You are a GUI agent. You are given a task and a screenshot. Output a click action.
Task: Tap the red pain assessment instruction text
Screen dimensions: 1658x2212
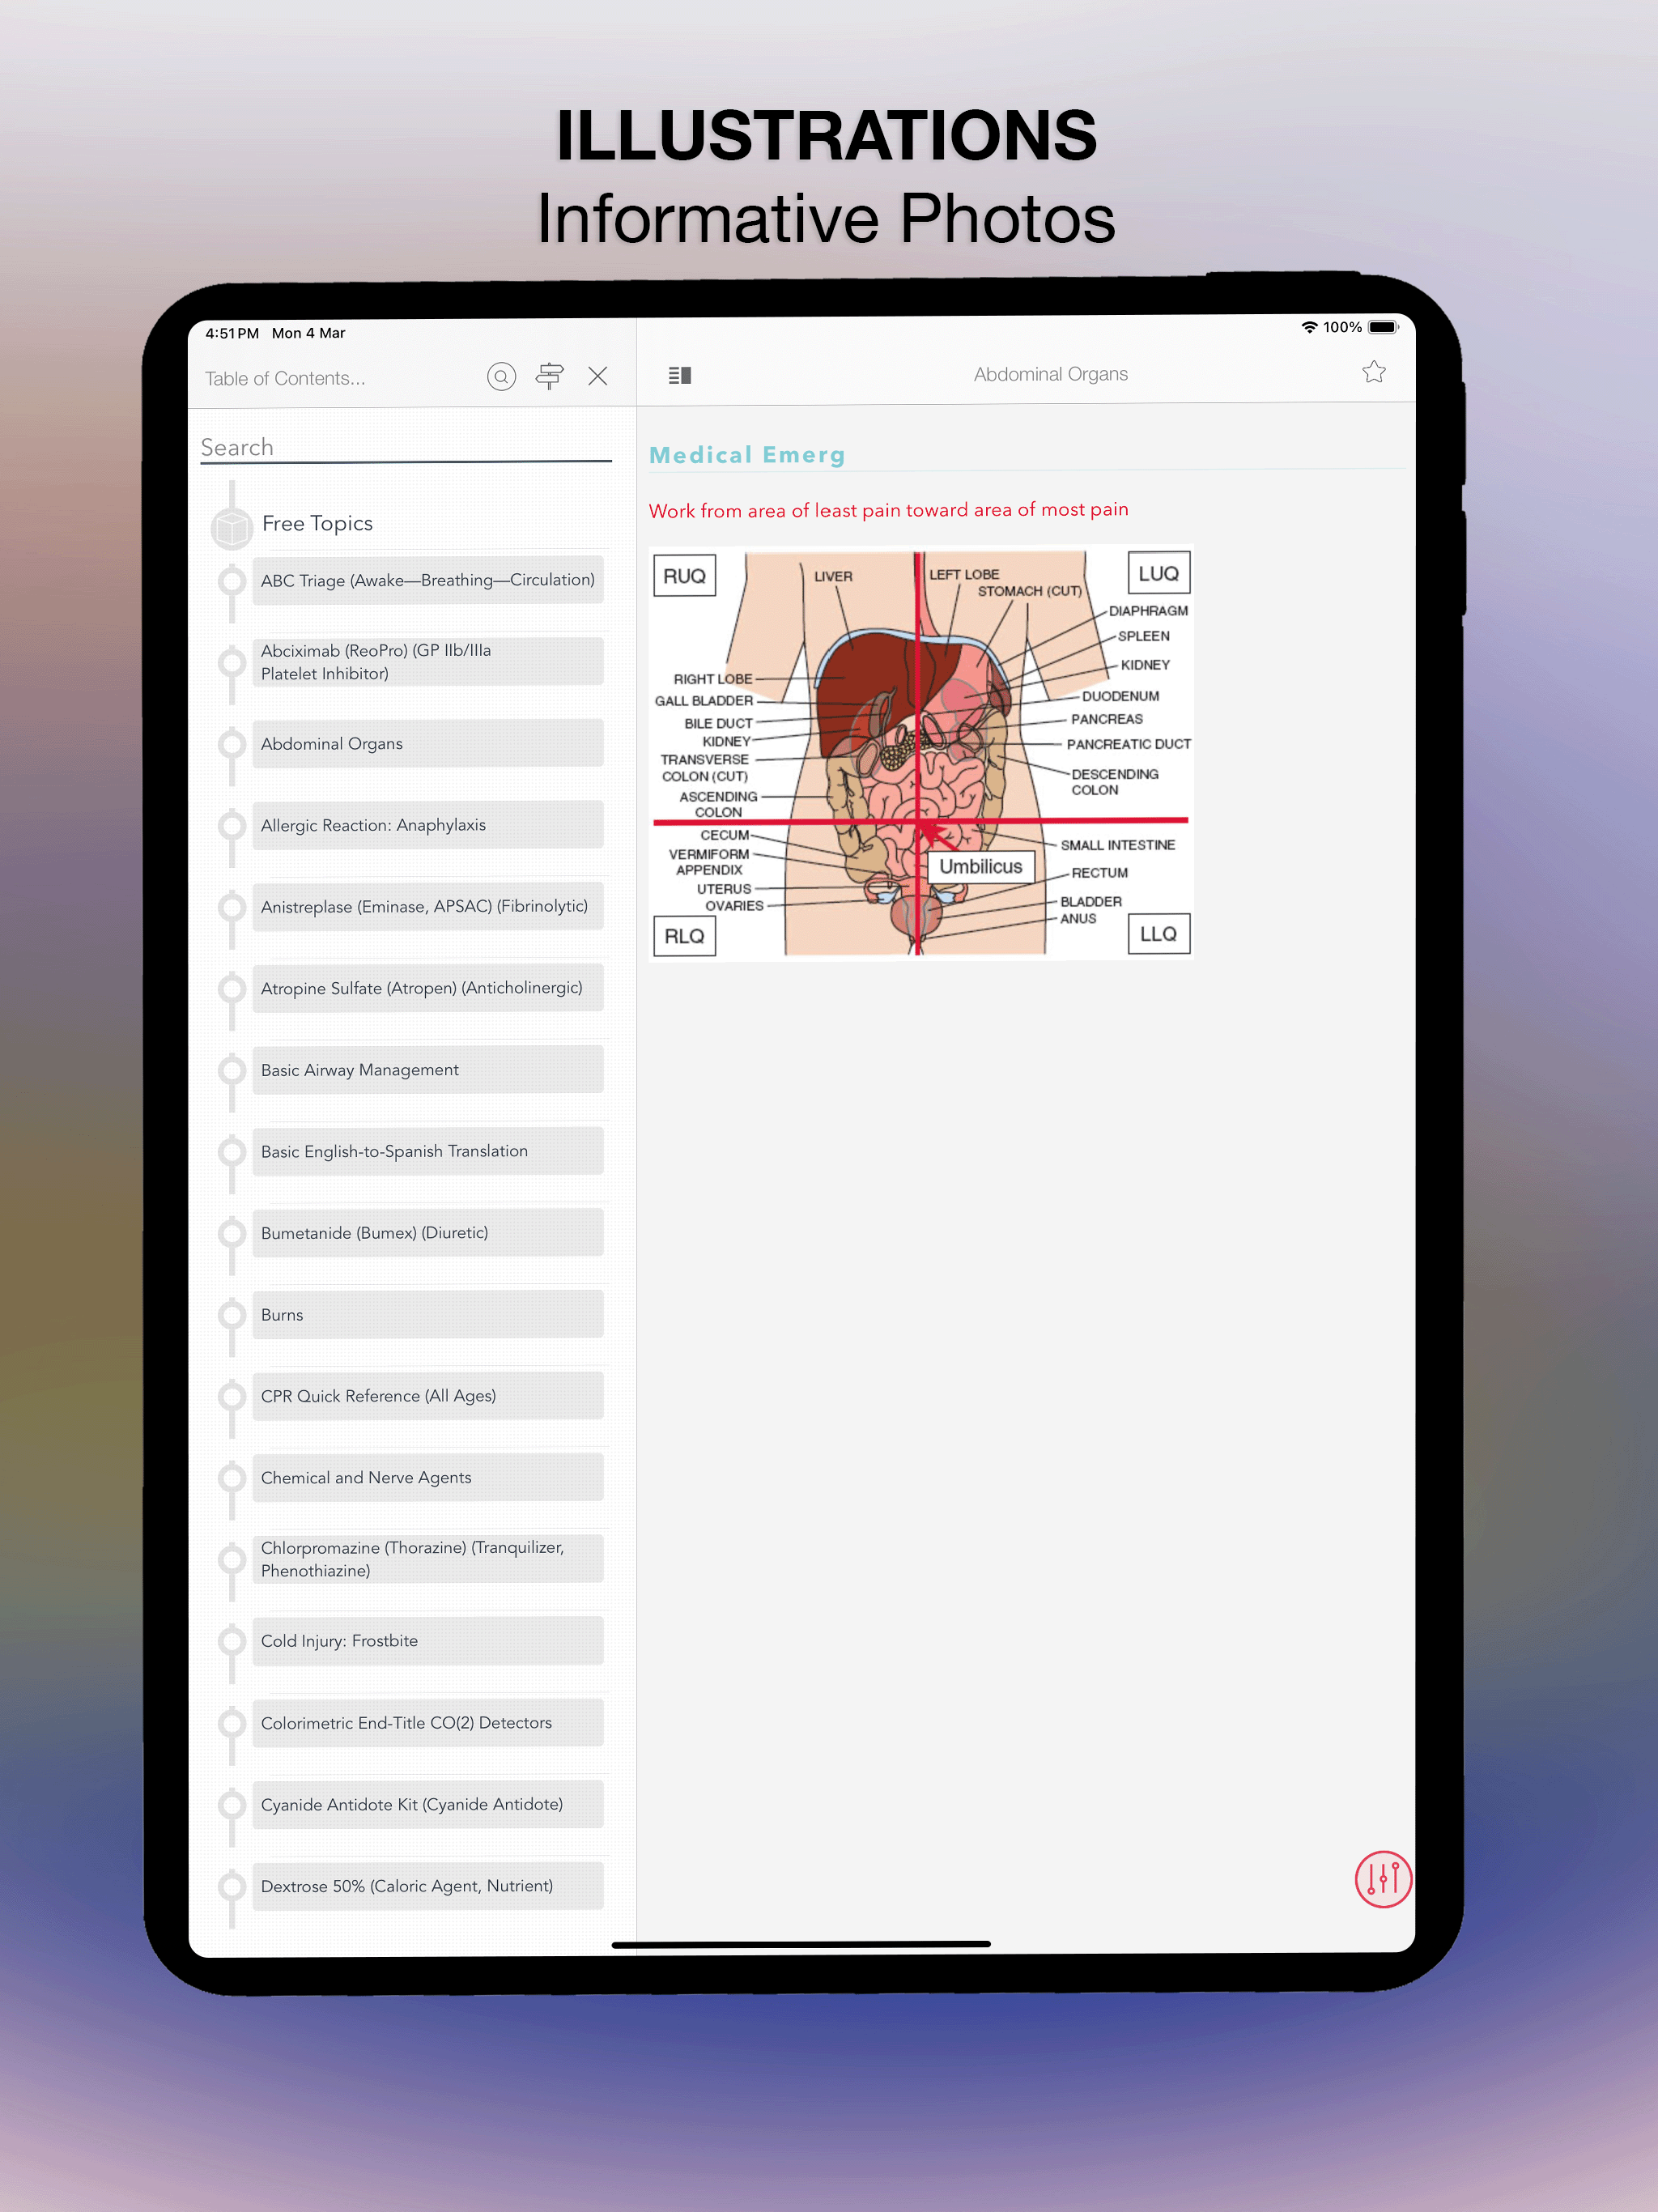888,510
